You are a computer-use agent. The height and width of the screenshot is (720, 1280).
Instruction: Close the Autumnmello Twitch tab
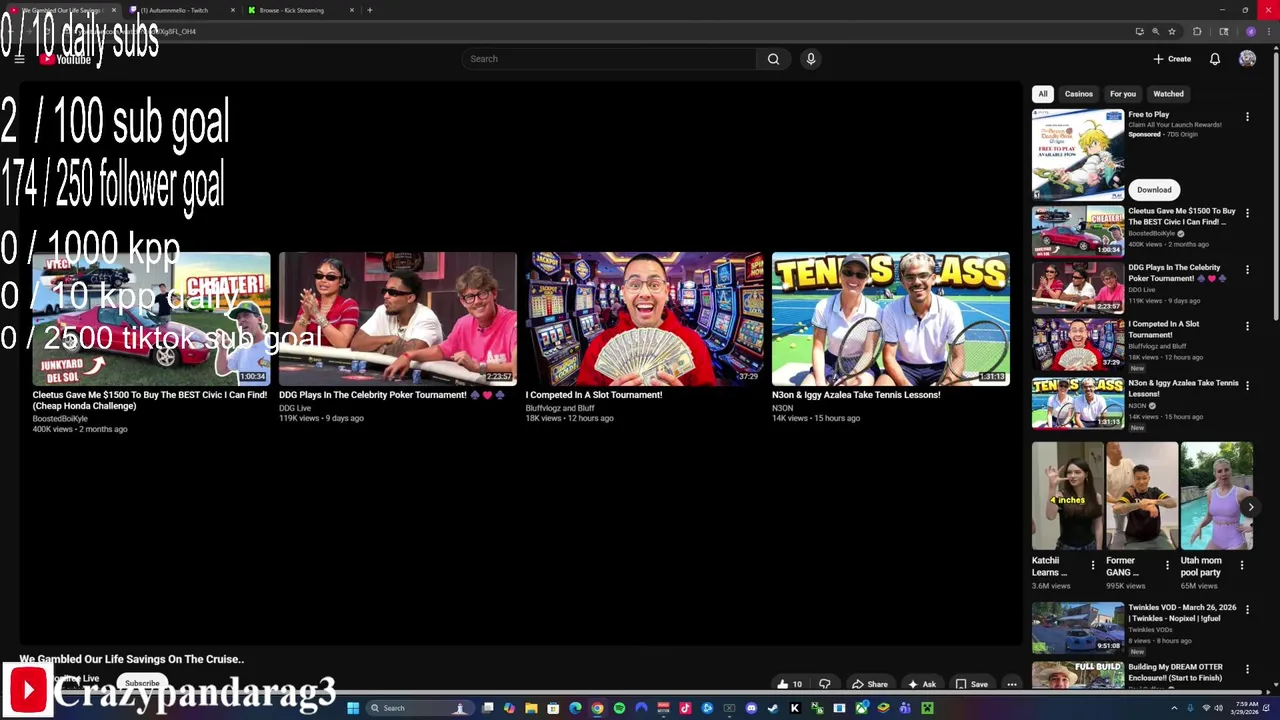[233, 10]
